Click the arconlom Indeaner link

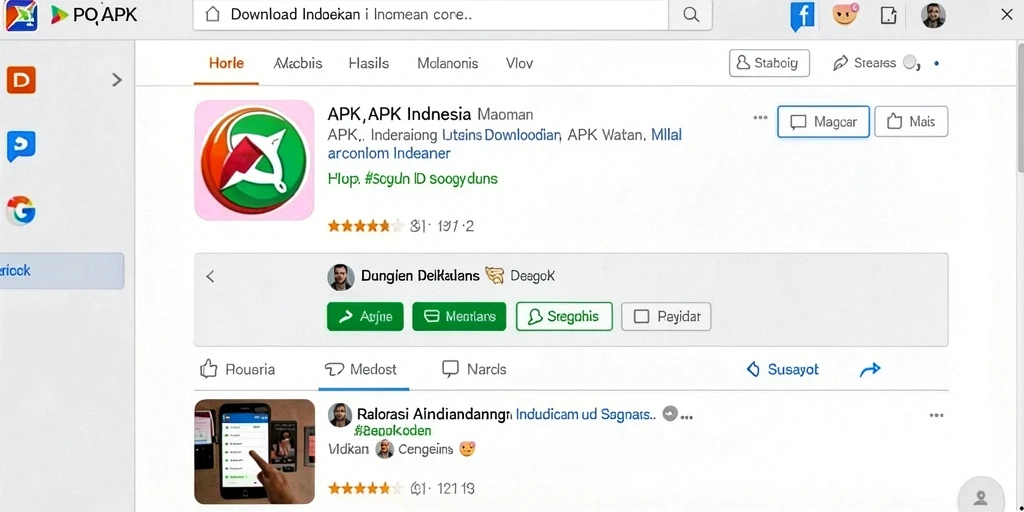tap(389, 153)
